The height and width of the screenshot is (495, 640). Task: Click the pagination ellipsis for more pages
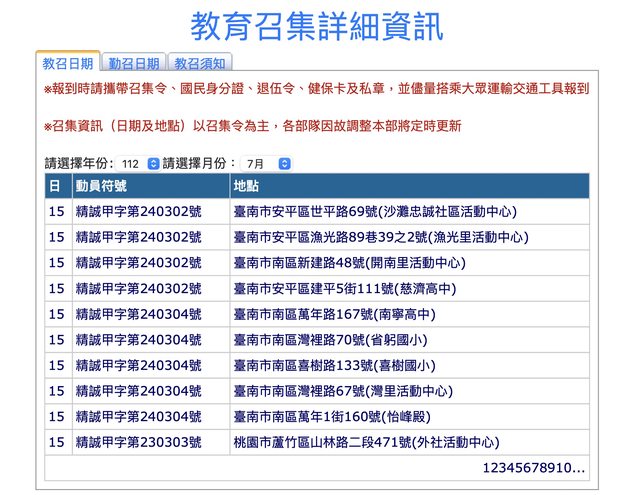578,468
